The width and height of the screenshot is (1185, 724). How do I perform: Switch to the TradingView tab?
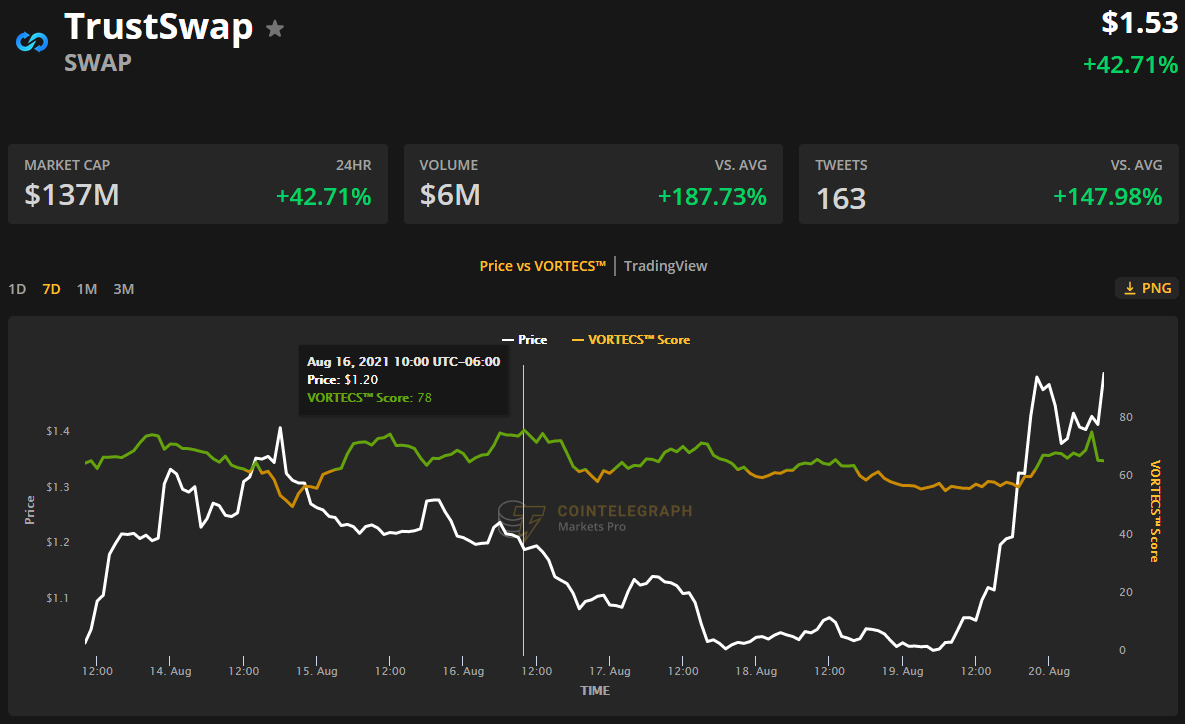tap(665, 266)
